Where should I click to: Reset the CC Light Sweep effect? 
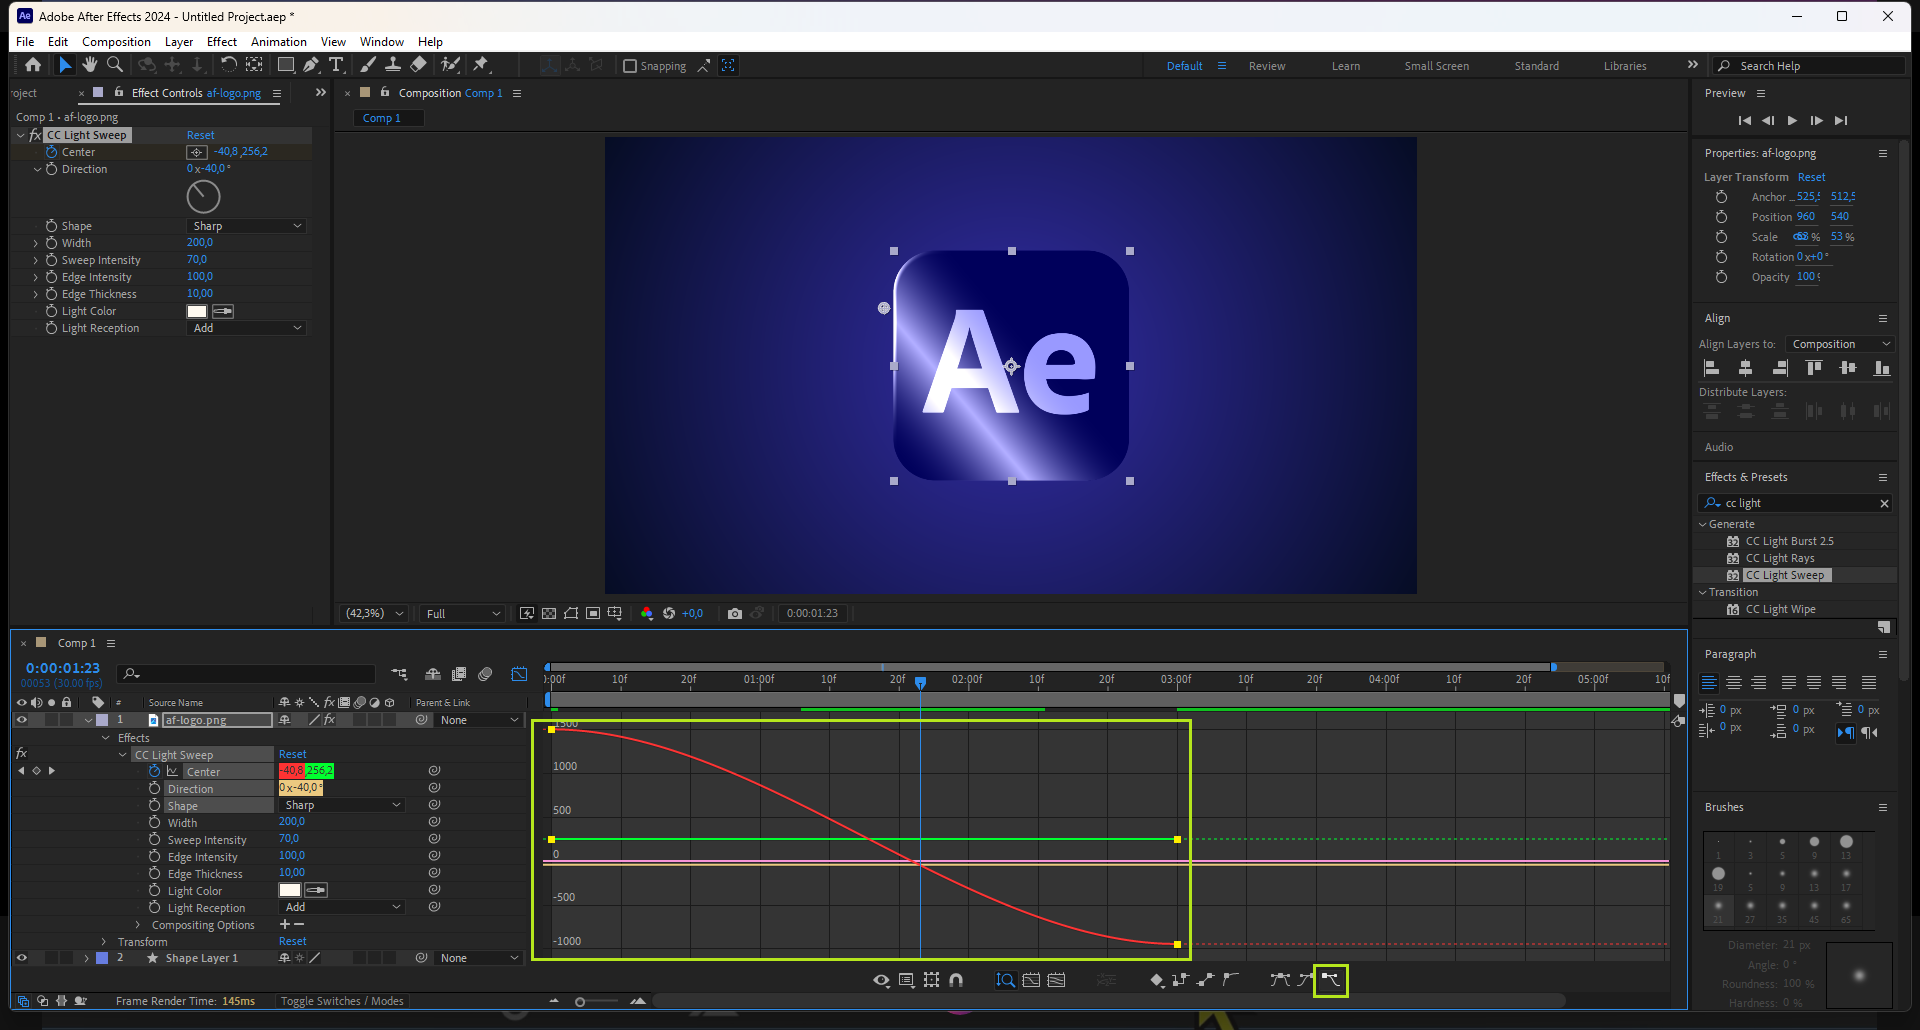coord(200,135)
